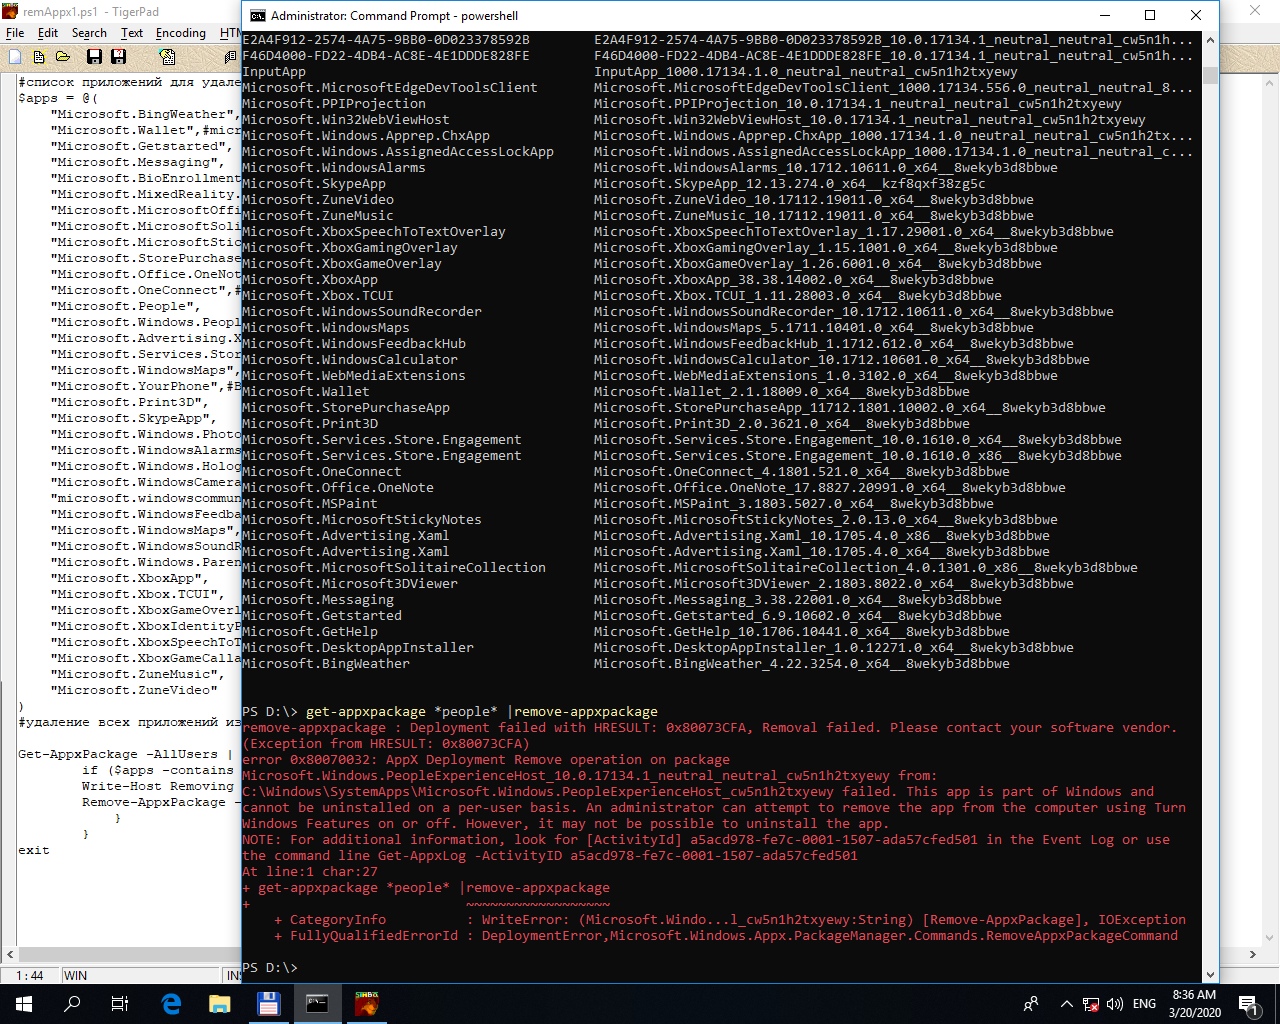Click the Save floppy icon in TigerPad toolbar
Screen dimensions: 1280x1024
[94, 57]
